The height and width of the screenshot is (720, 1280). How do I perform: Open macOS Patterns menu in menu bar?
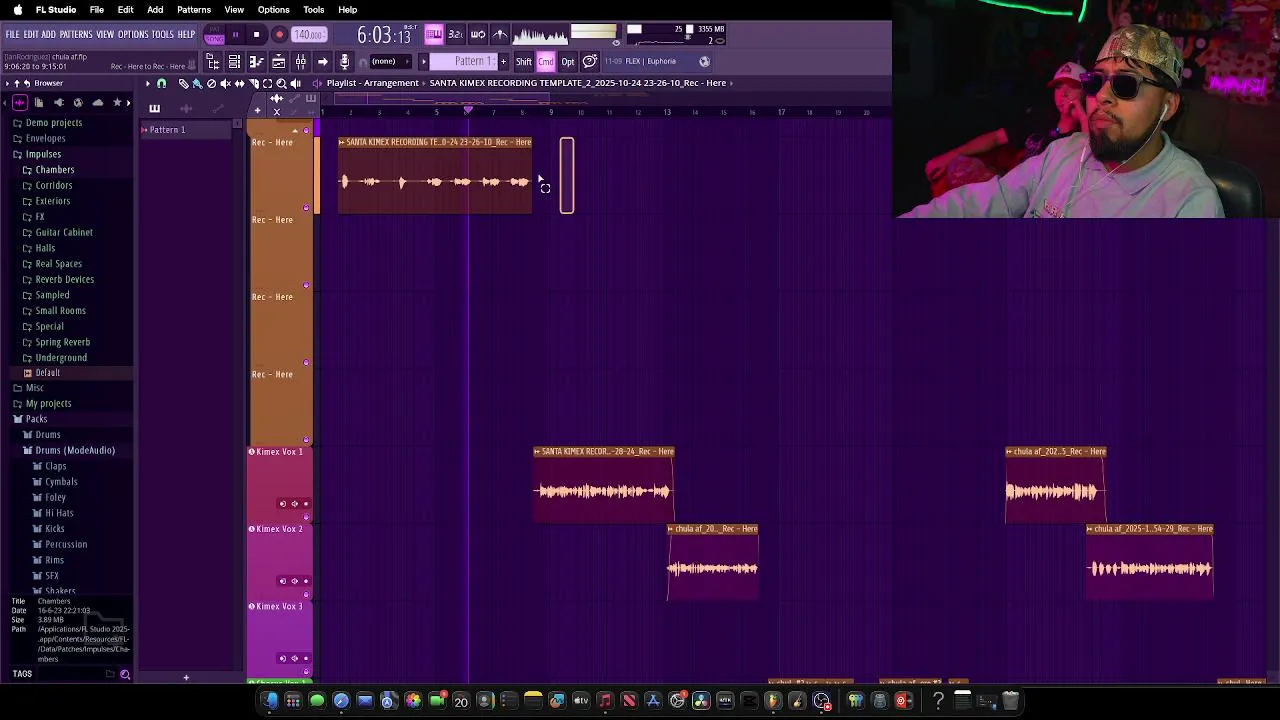(194, 10)
